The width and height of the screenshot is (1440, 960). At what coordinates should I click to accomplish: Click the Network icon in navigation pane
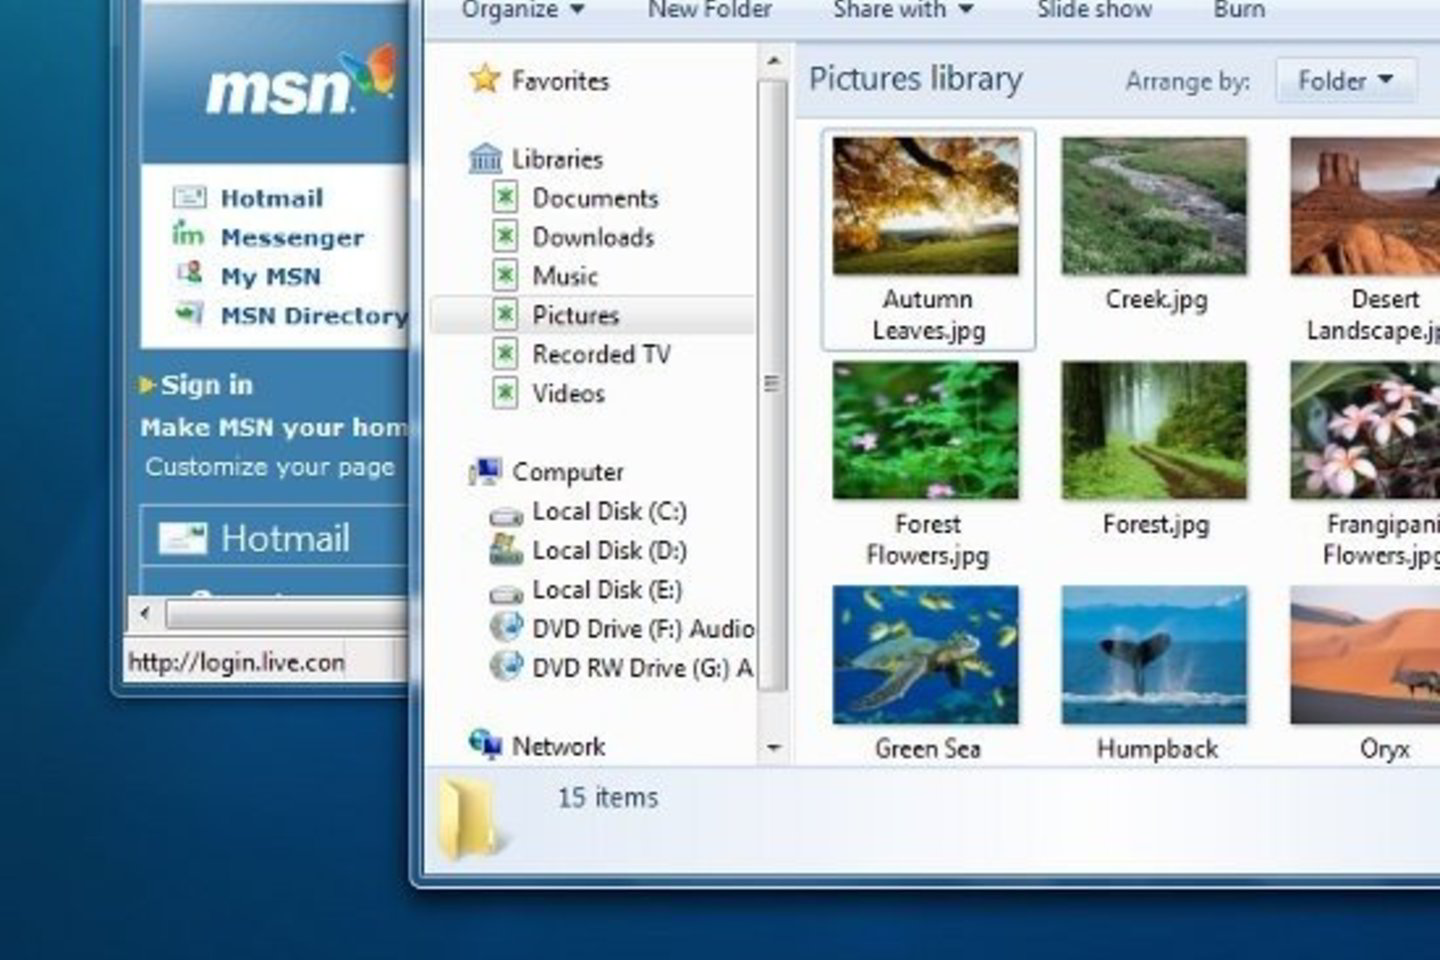point(486,744)
